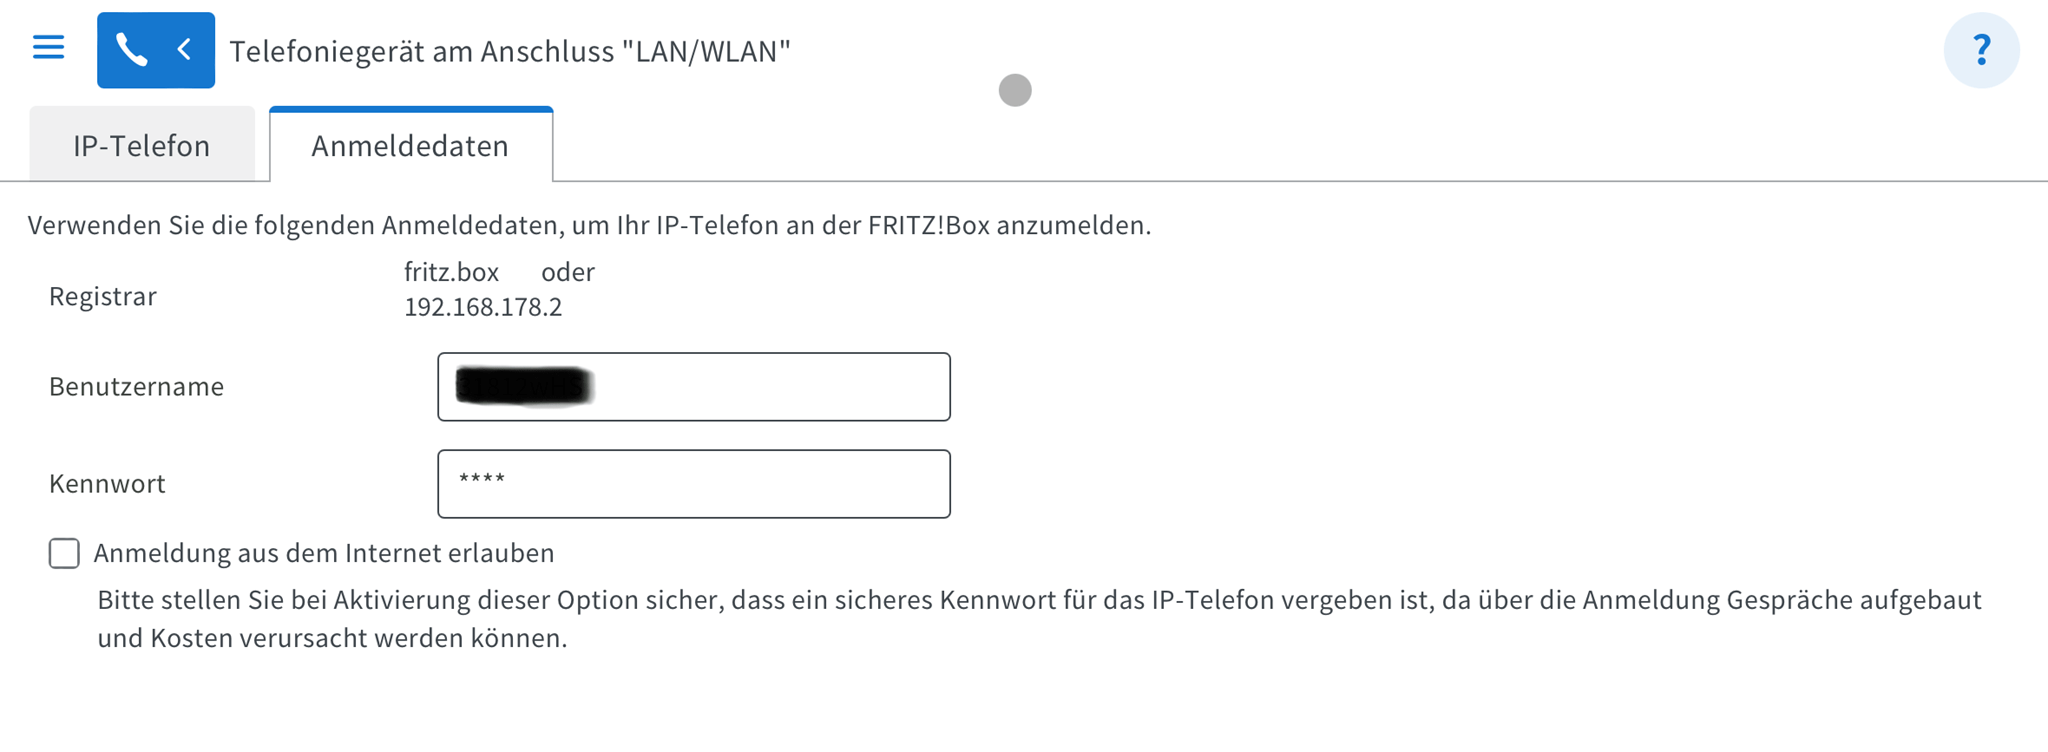Click into the Kennwort password field
The height and width of the screenshot is (752, 2048).
point(694,484)
